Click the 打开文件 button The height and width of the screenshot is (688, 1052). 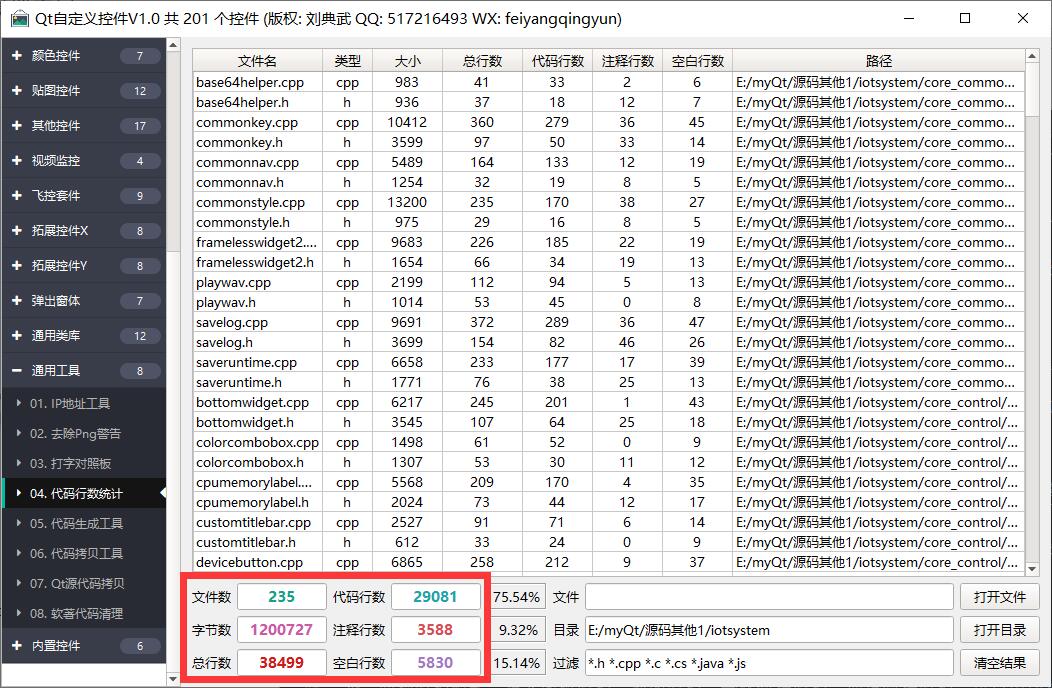coord(999,597)
